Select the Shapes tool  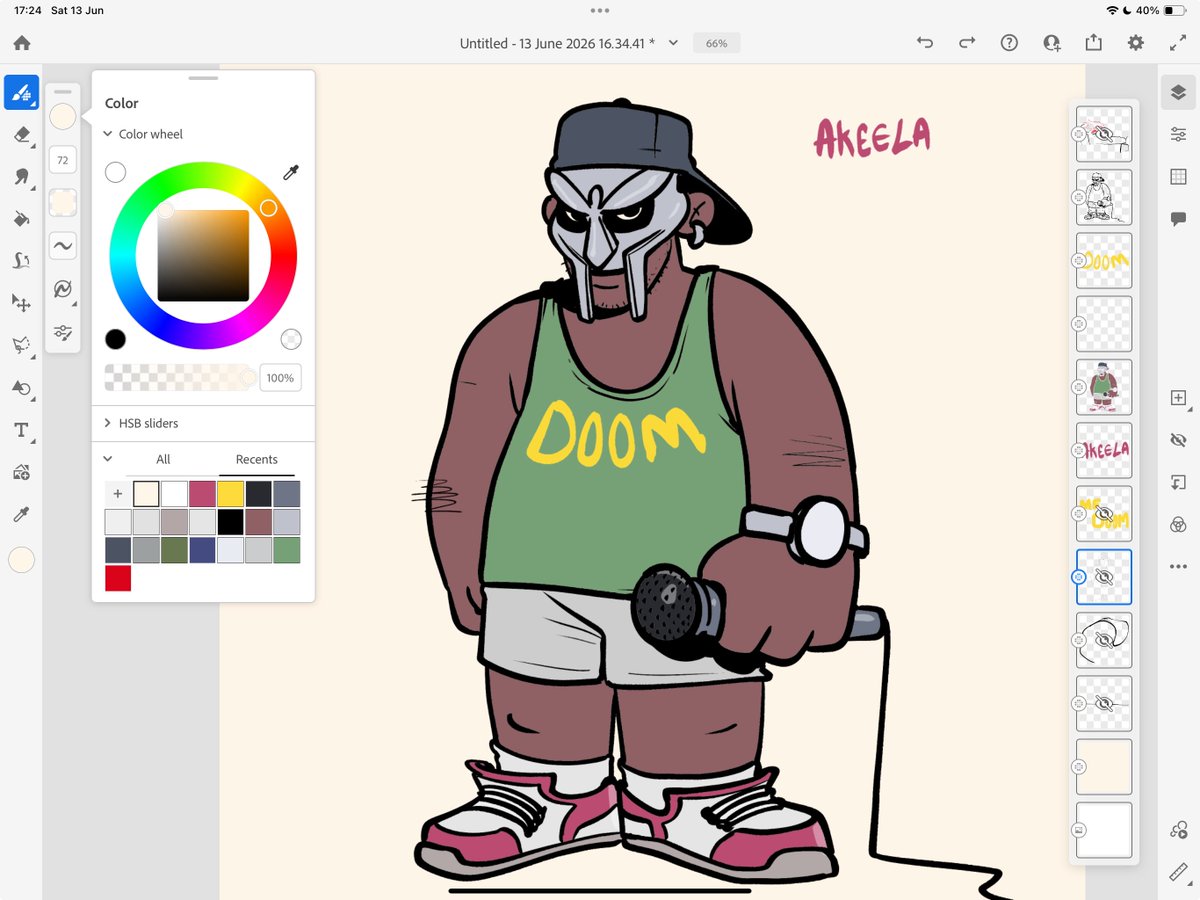21,387
